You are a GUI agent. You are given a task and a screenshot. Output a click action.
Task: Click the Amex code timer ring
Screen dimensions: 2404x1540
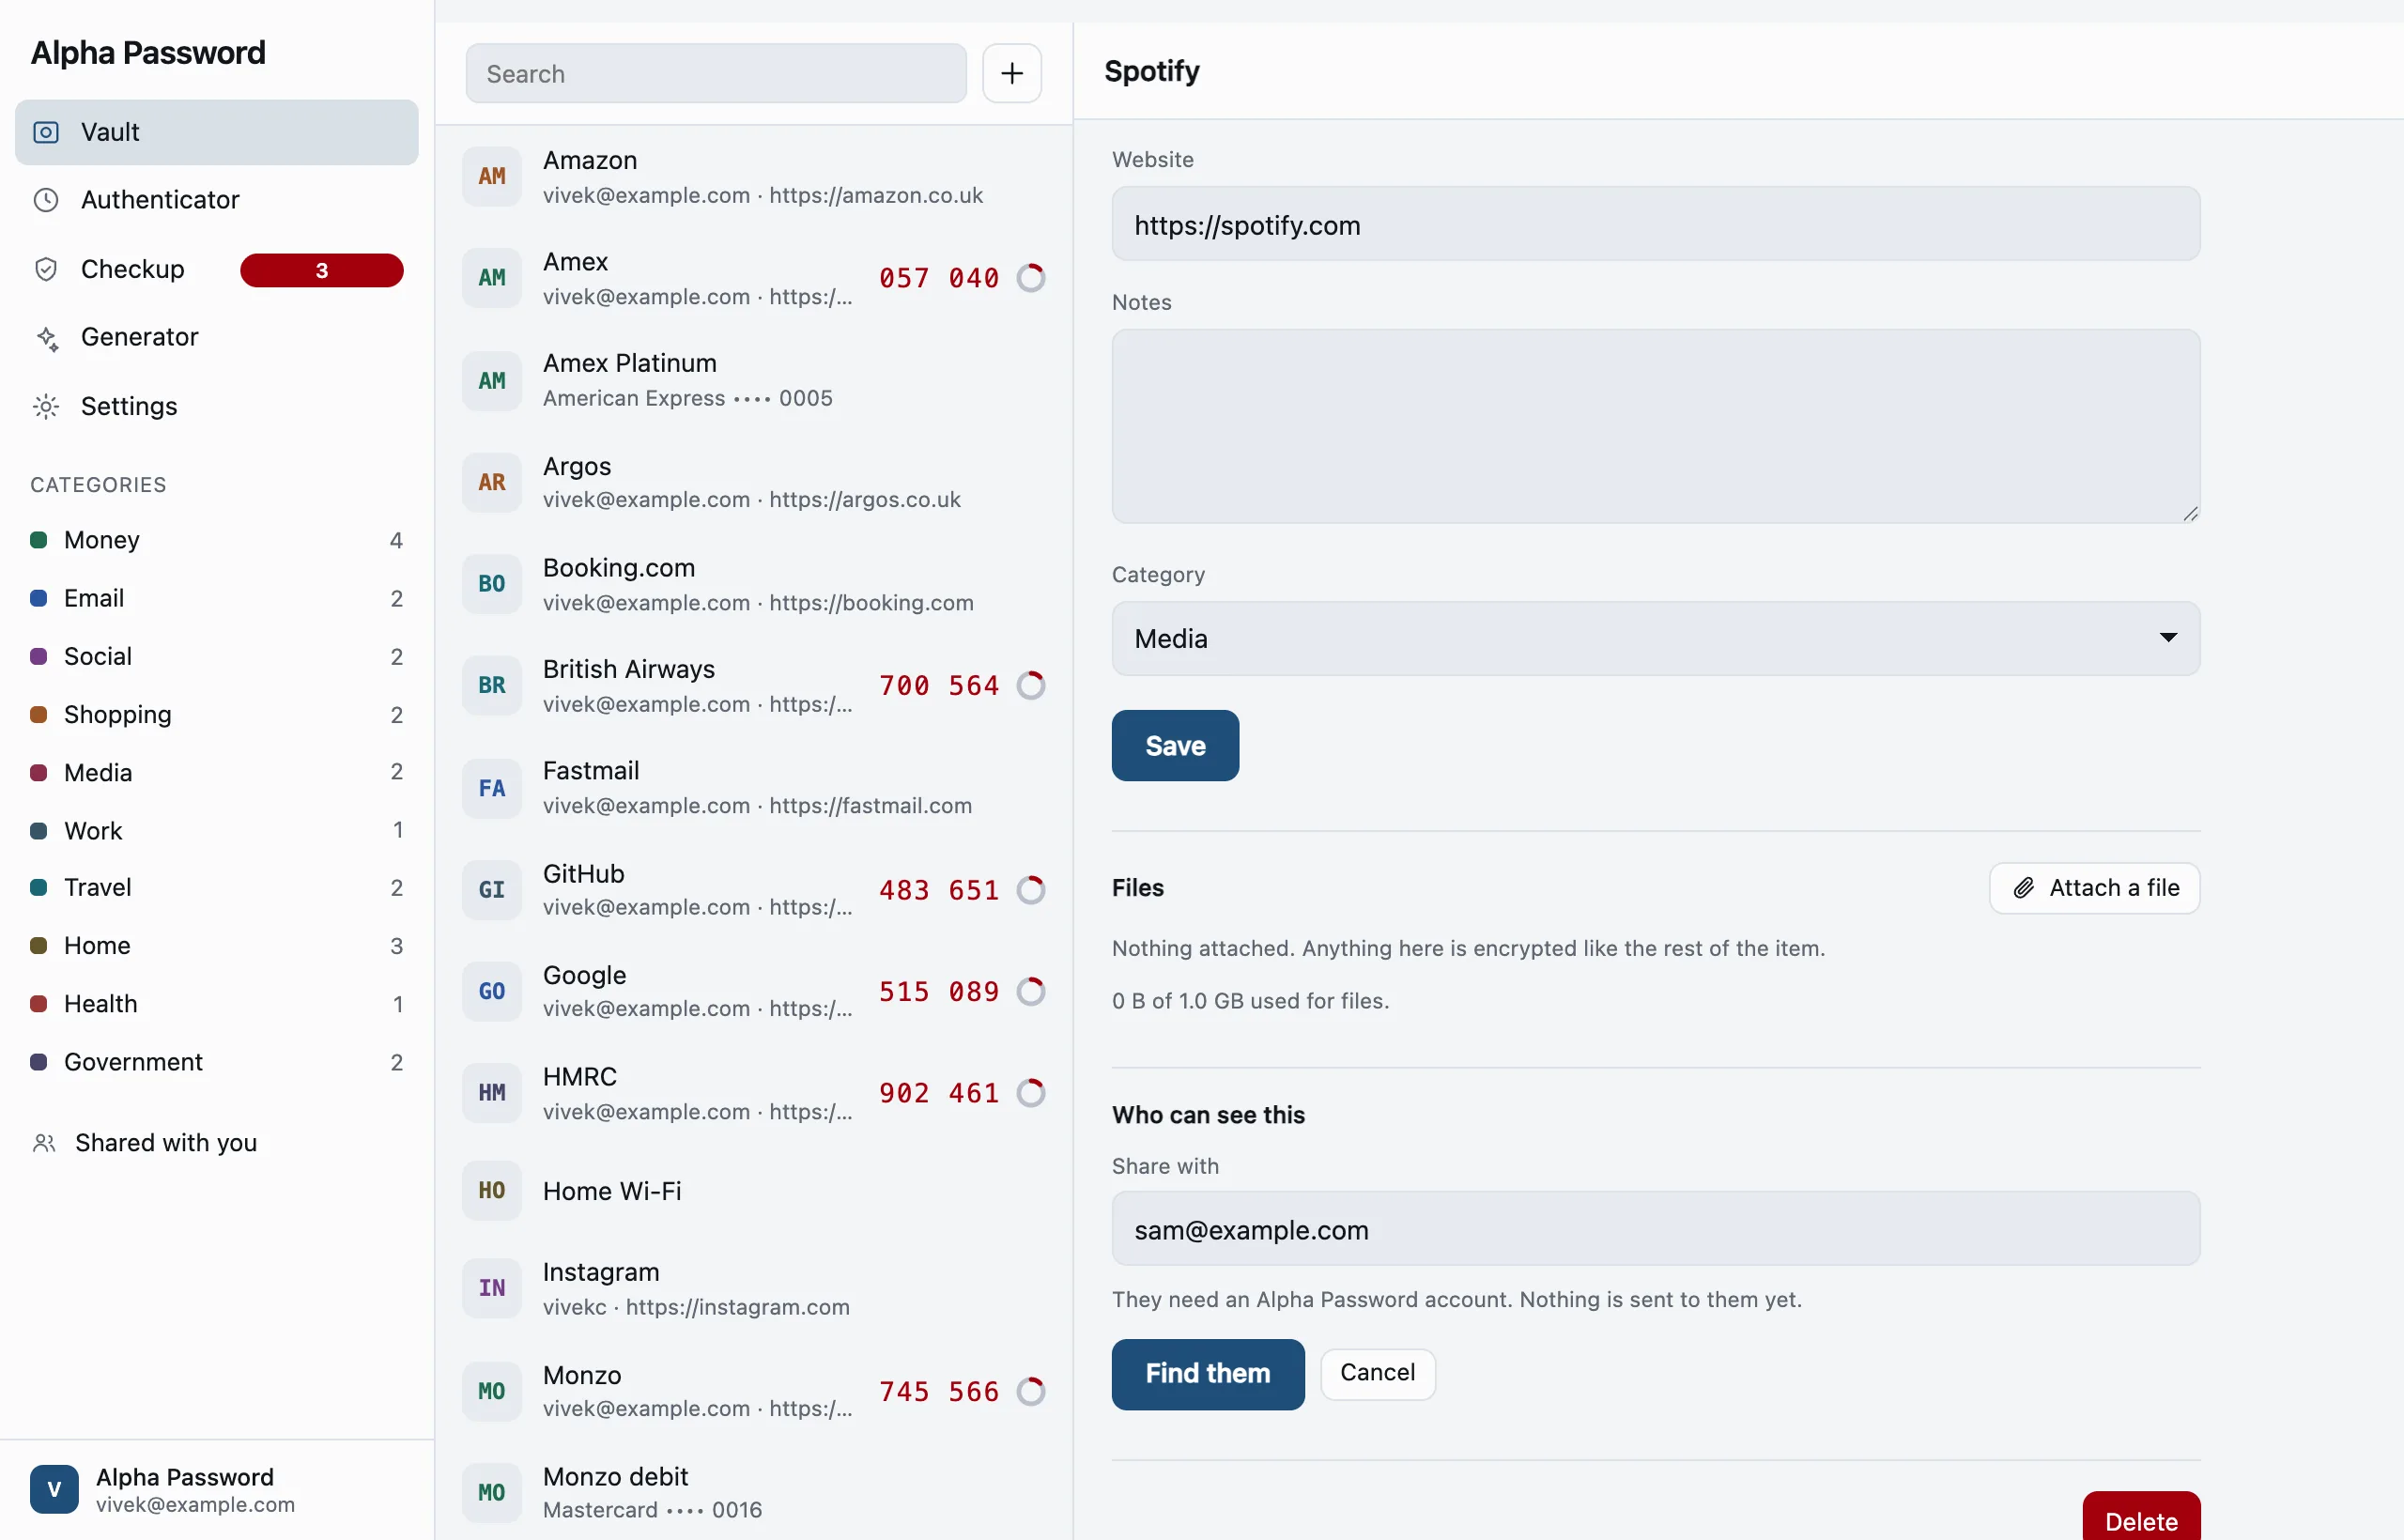[1031, 277]
